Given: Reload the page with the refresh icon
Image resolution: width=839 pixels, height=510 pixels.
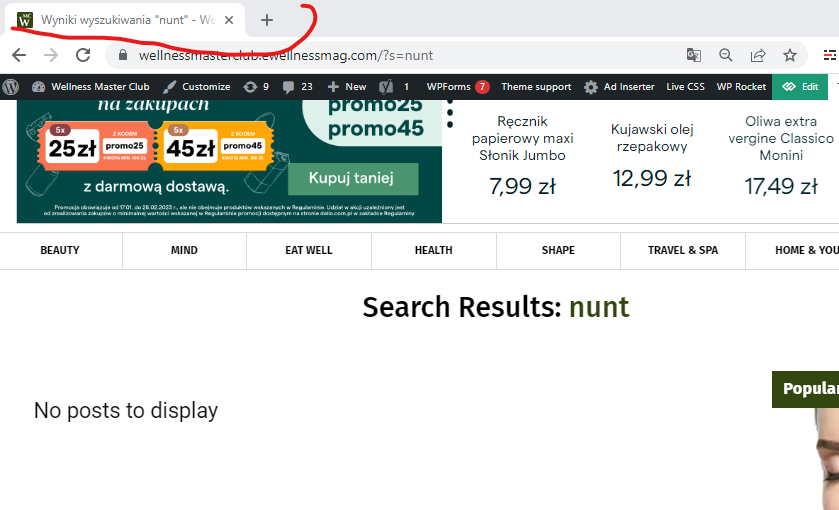Looking at the screenshot, I should (83, 55).
